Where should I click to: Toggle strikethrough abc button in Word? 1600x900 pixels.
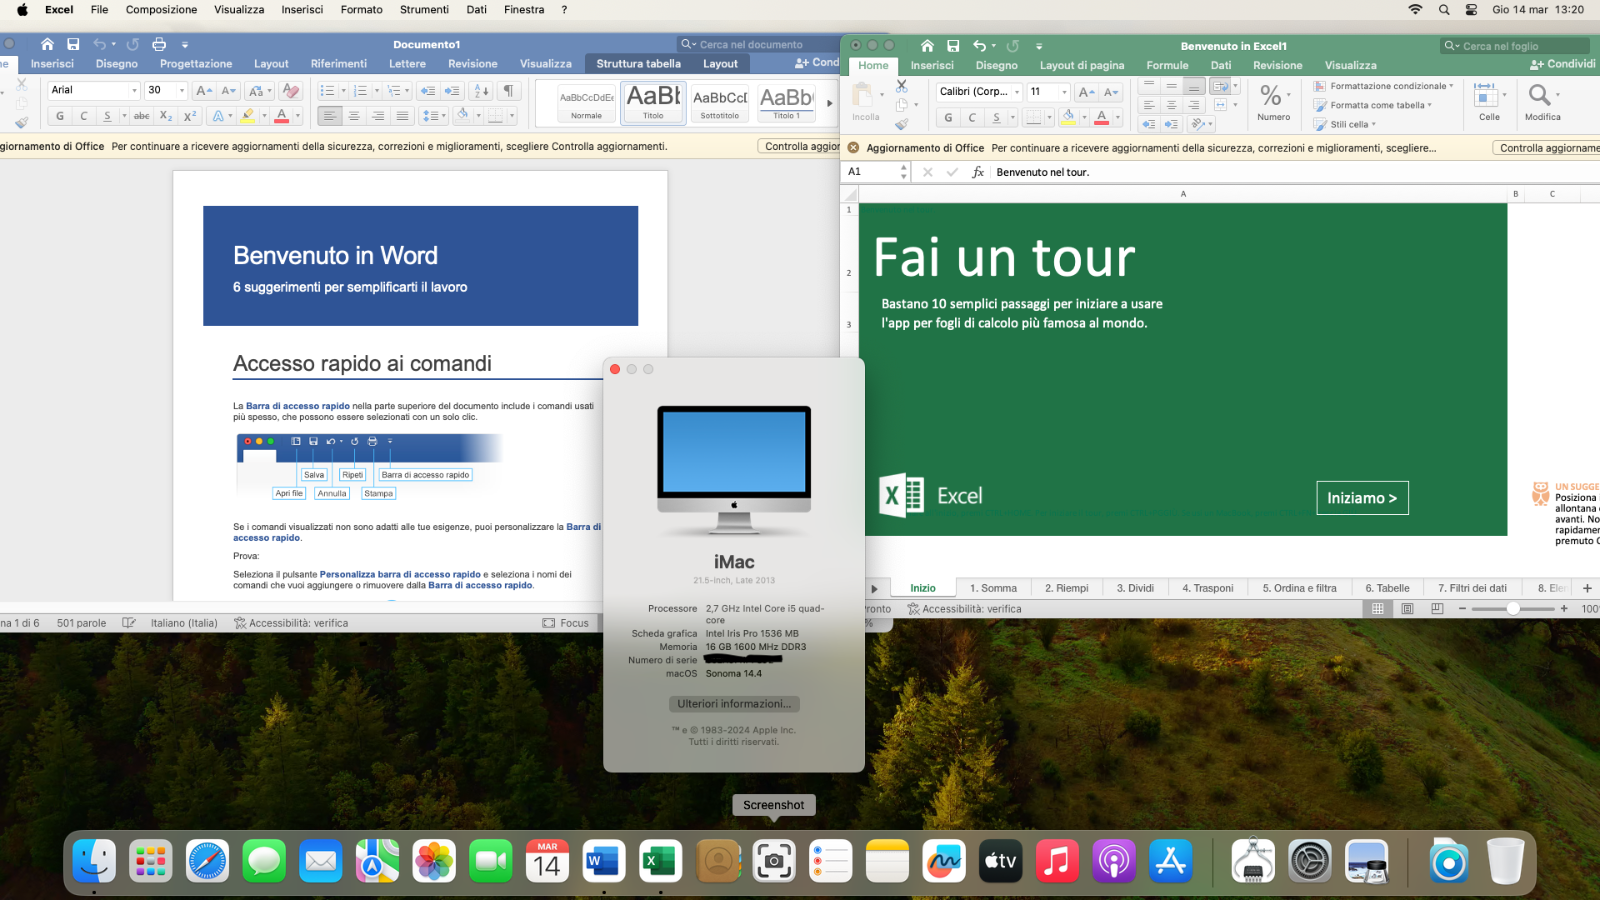[x=142, y=116]
